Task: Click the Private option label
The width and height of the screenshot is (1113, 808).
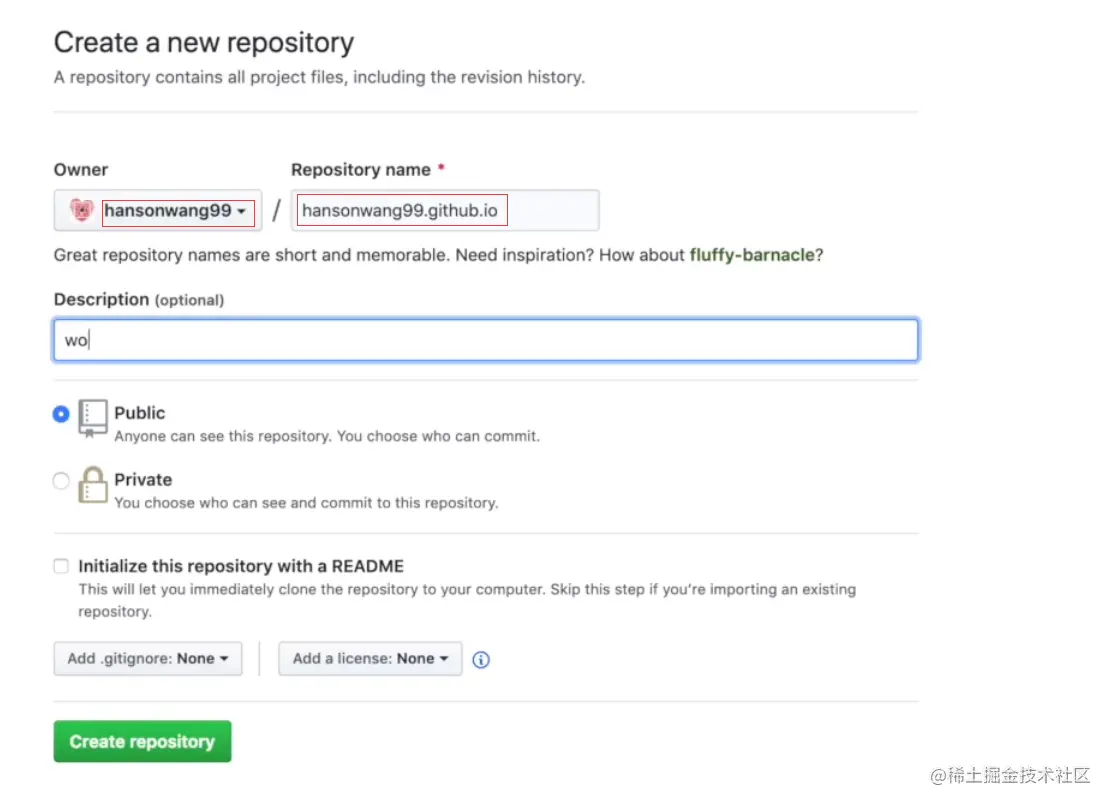Action: [x=143, y=480]
